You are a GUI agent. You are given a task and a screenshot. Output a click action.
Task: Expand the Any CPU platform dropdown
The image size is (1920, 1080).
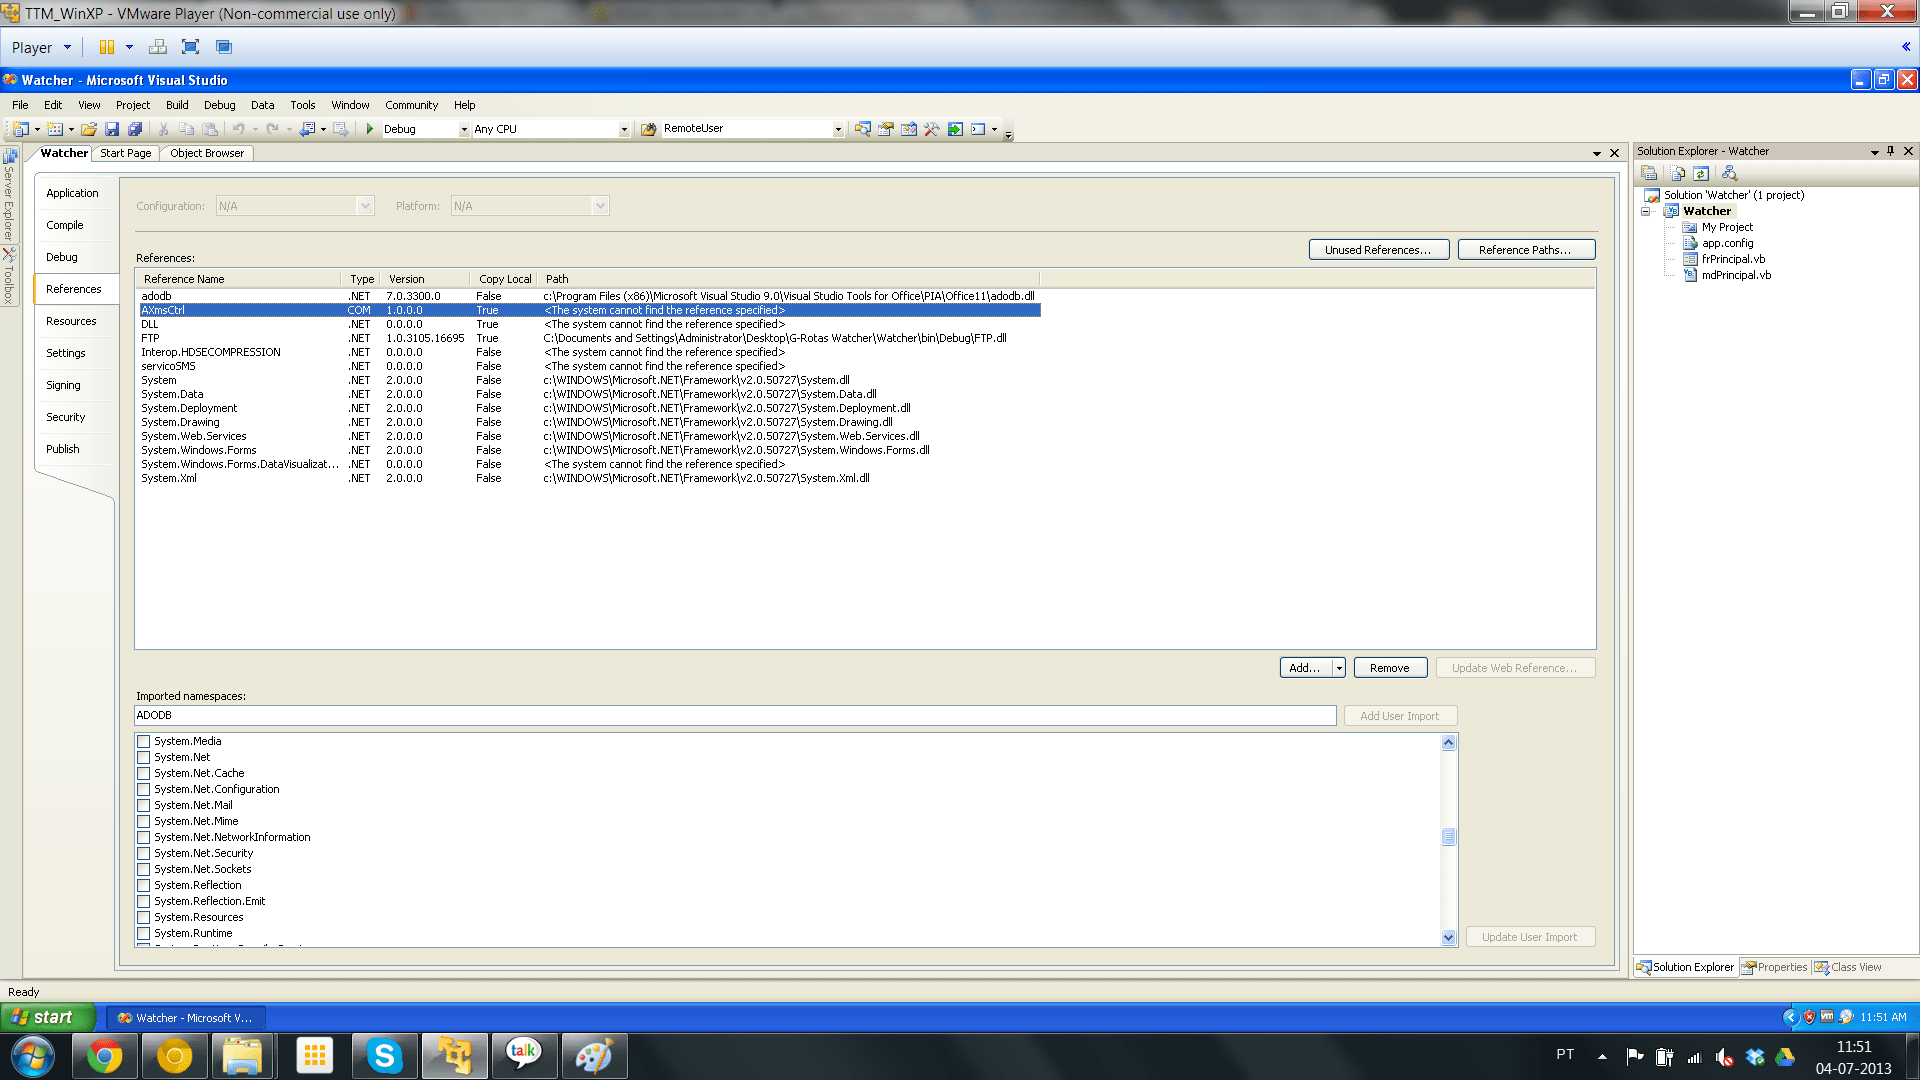coord(624,130)
